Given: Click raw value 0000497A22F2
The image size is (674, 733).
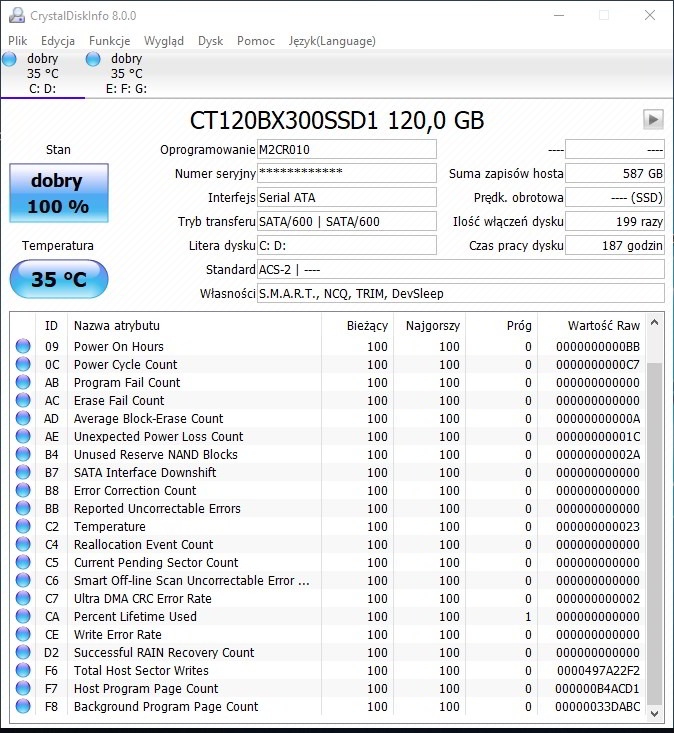Looking at the screenshot, I should pos(598,670).
